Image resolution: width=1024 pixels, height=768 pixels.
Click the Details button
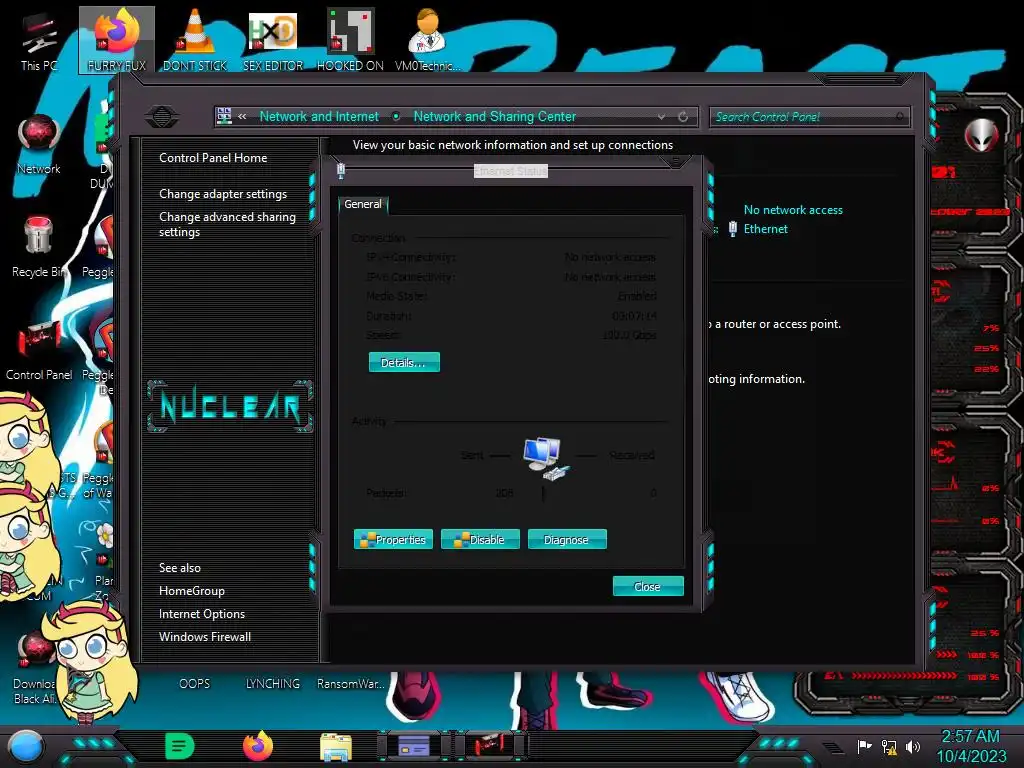[x=404, y=362]
